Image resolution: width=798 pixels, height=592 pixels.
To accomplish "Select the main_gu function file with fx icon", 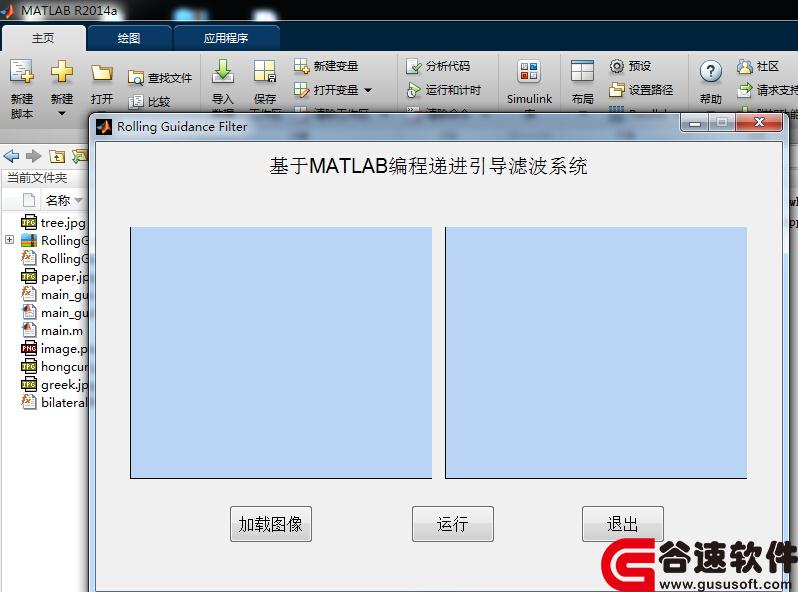I will tap(54, 295).
